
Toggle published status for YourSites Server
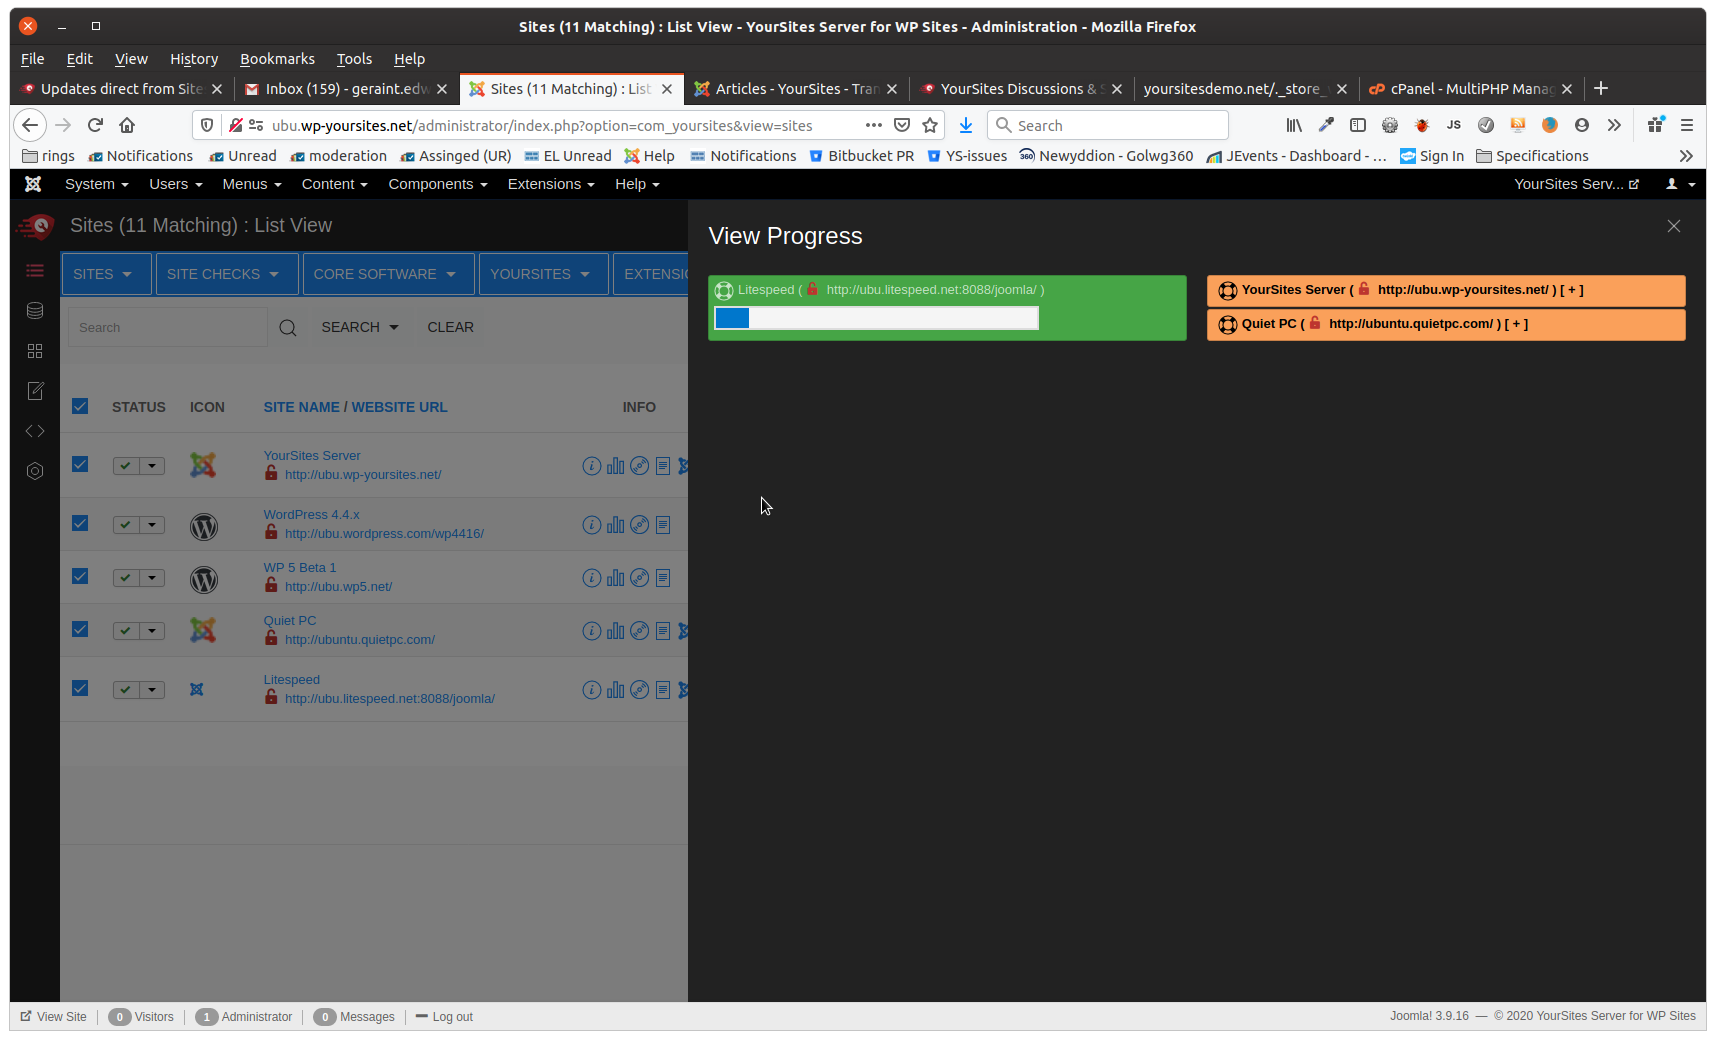pyautogui.click(x=126, y=466)
